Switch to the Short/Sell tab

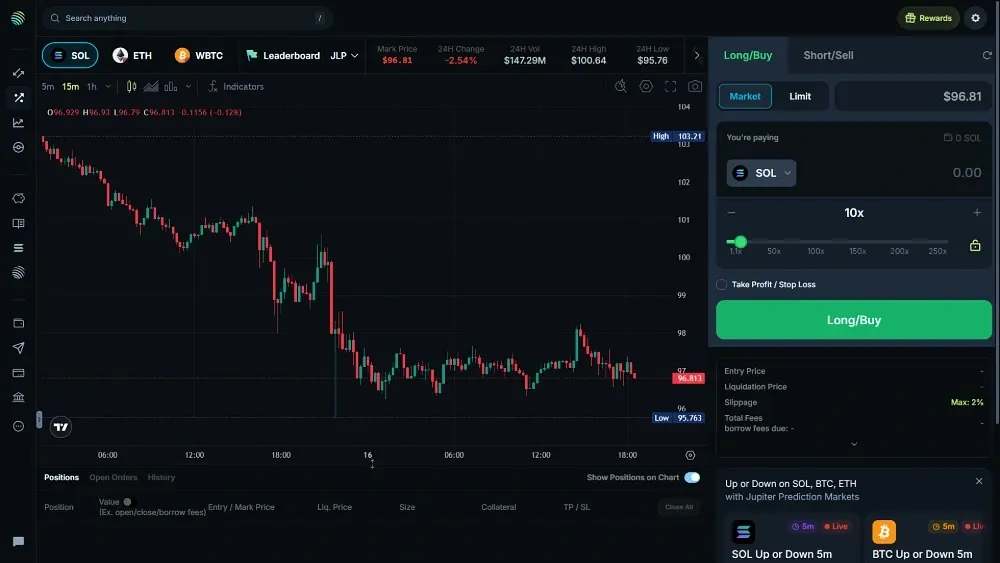tap(828, 55)
